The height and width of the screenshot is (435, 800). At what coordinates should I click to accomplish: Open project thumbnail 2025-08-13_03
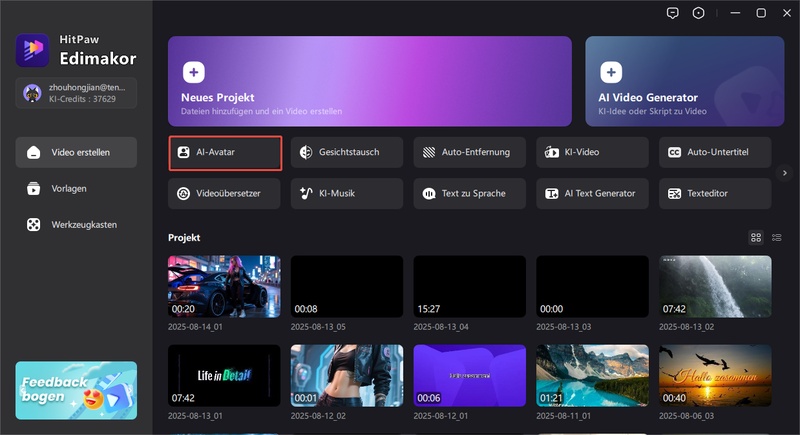592,287
